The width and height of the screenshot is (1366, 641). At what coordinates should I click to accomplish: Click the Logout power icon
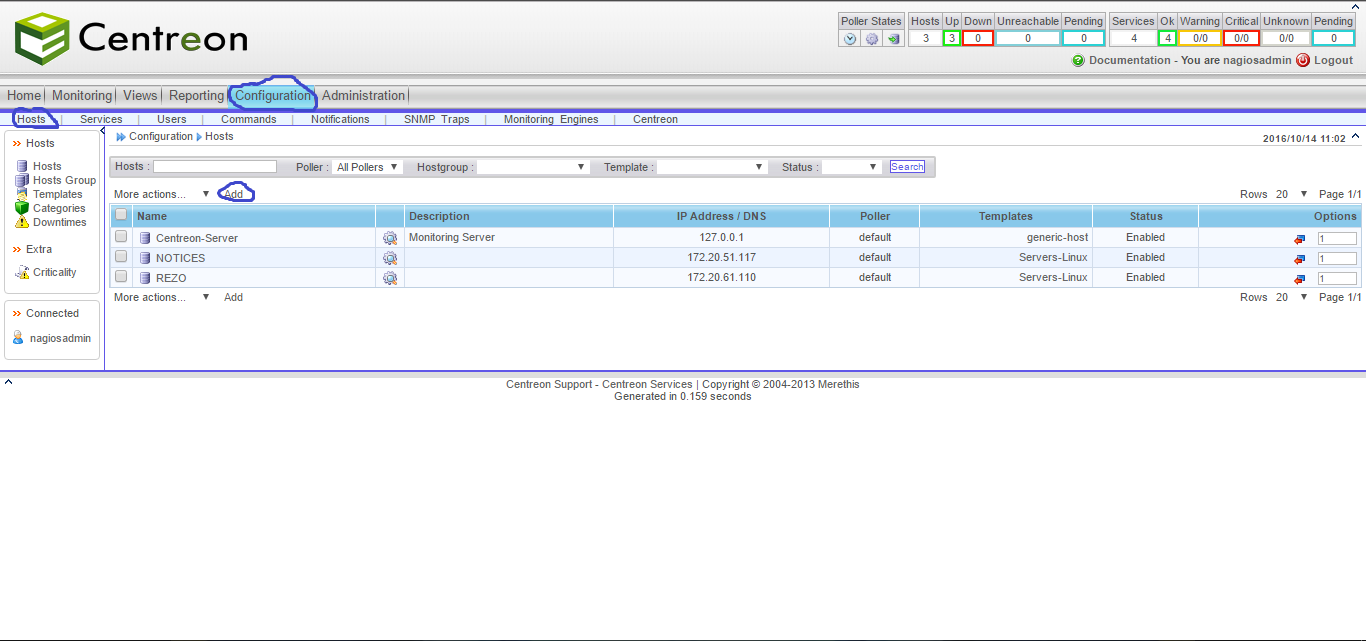[1303, 60]
